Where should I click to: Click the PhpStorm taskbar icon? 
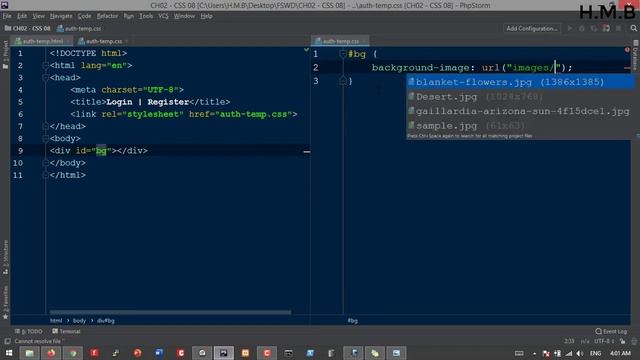(x=224, y=353)
